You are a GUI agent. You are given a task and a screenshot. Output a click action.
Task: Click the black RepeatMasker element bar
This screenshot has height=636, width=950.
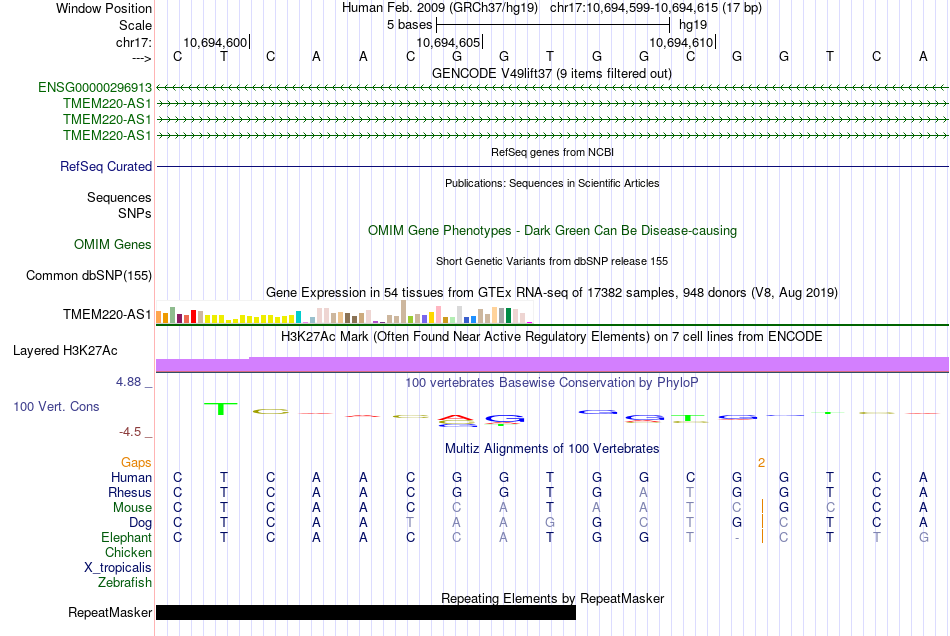pos(366,612)
